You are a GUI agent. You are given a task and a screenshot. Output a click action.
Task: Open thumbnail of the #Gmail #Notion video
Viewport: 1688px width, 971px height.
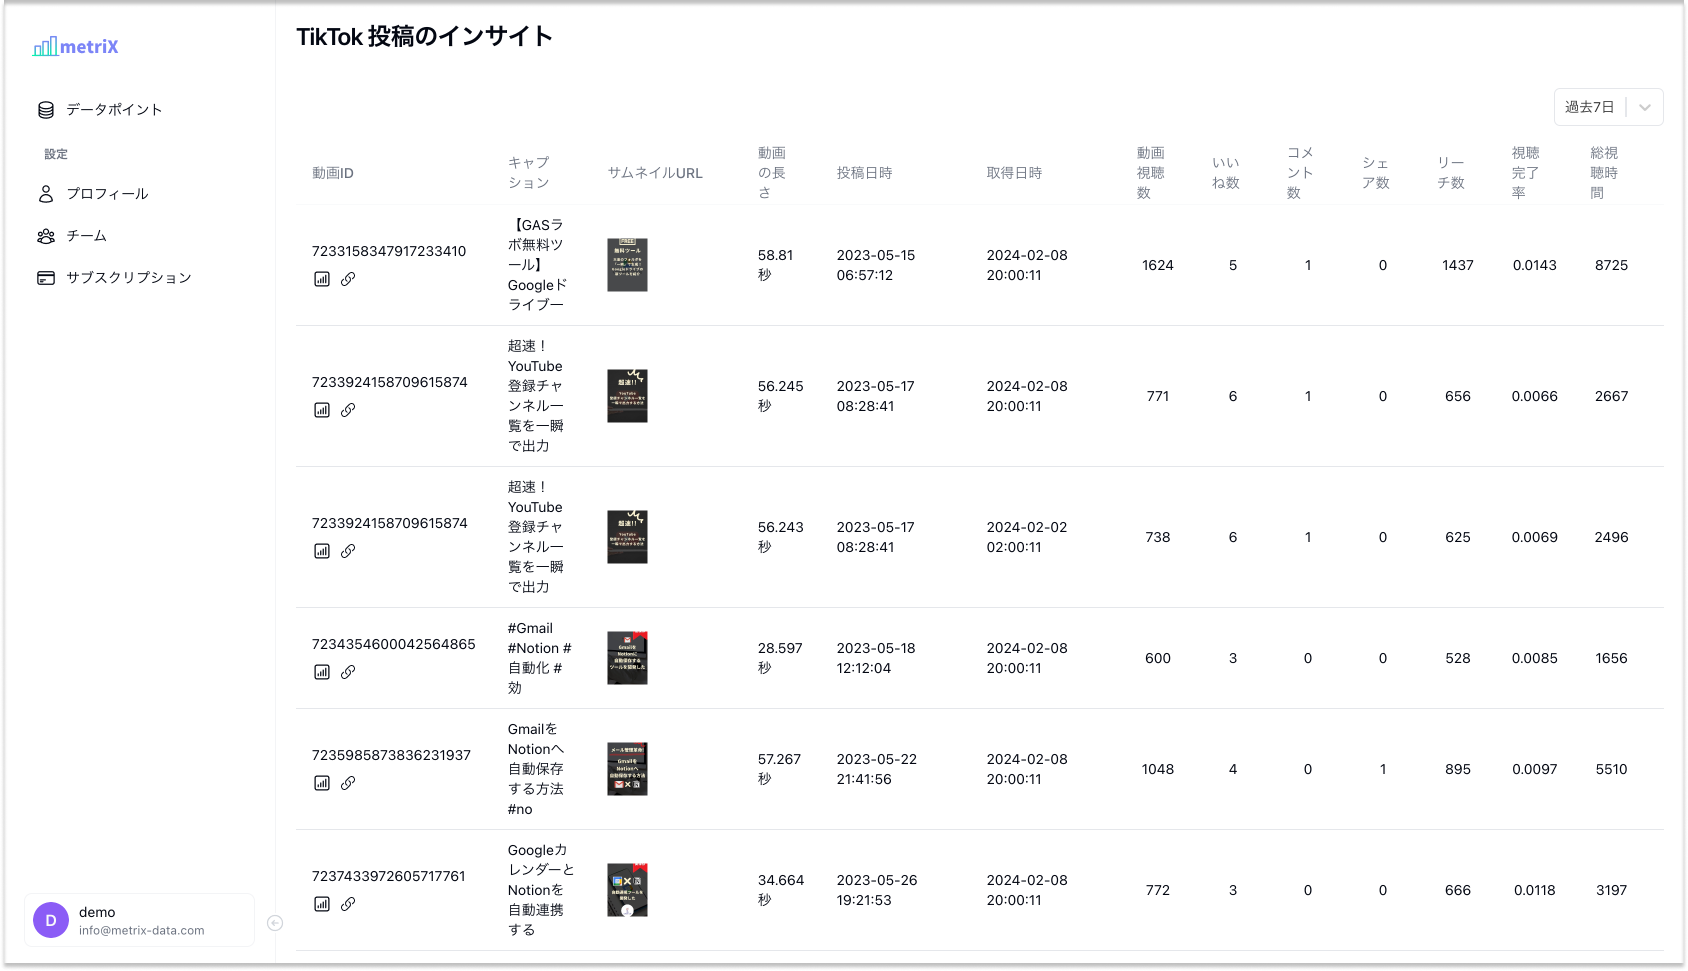tap(627, 658)
